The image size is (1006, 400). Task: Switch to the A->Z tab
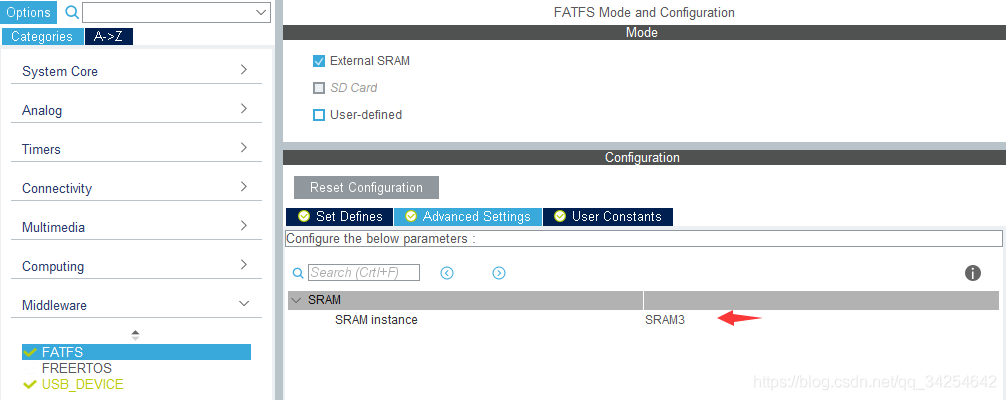coord(109,37)
